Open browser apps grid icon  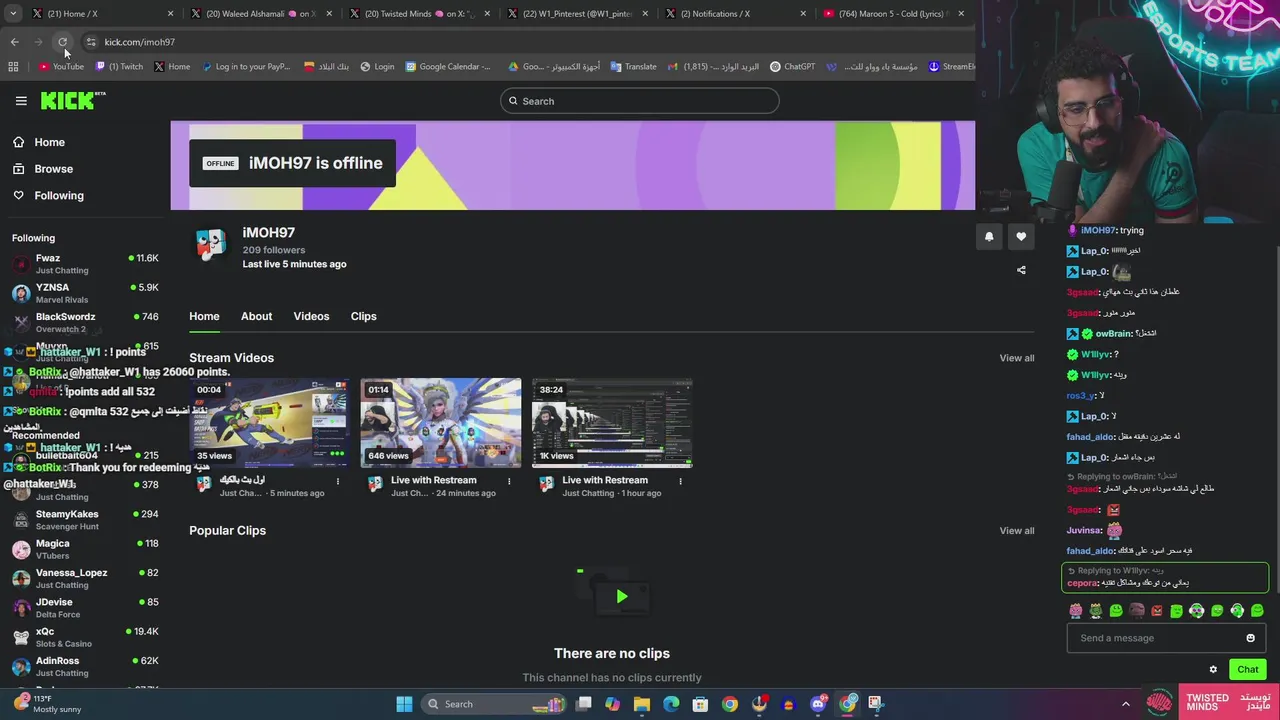click(x=13, y=67)
